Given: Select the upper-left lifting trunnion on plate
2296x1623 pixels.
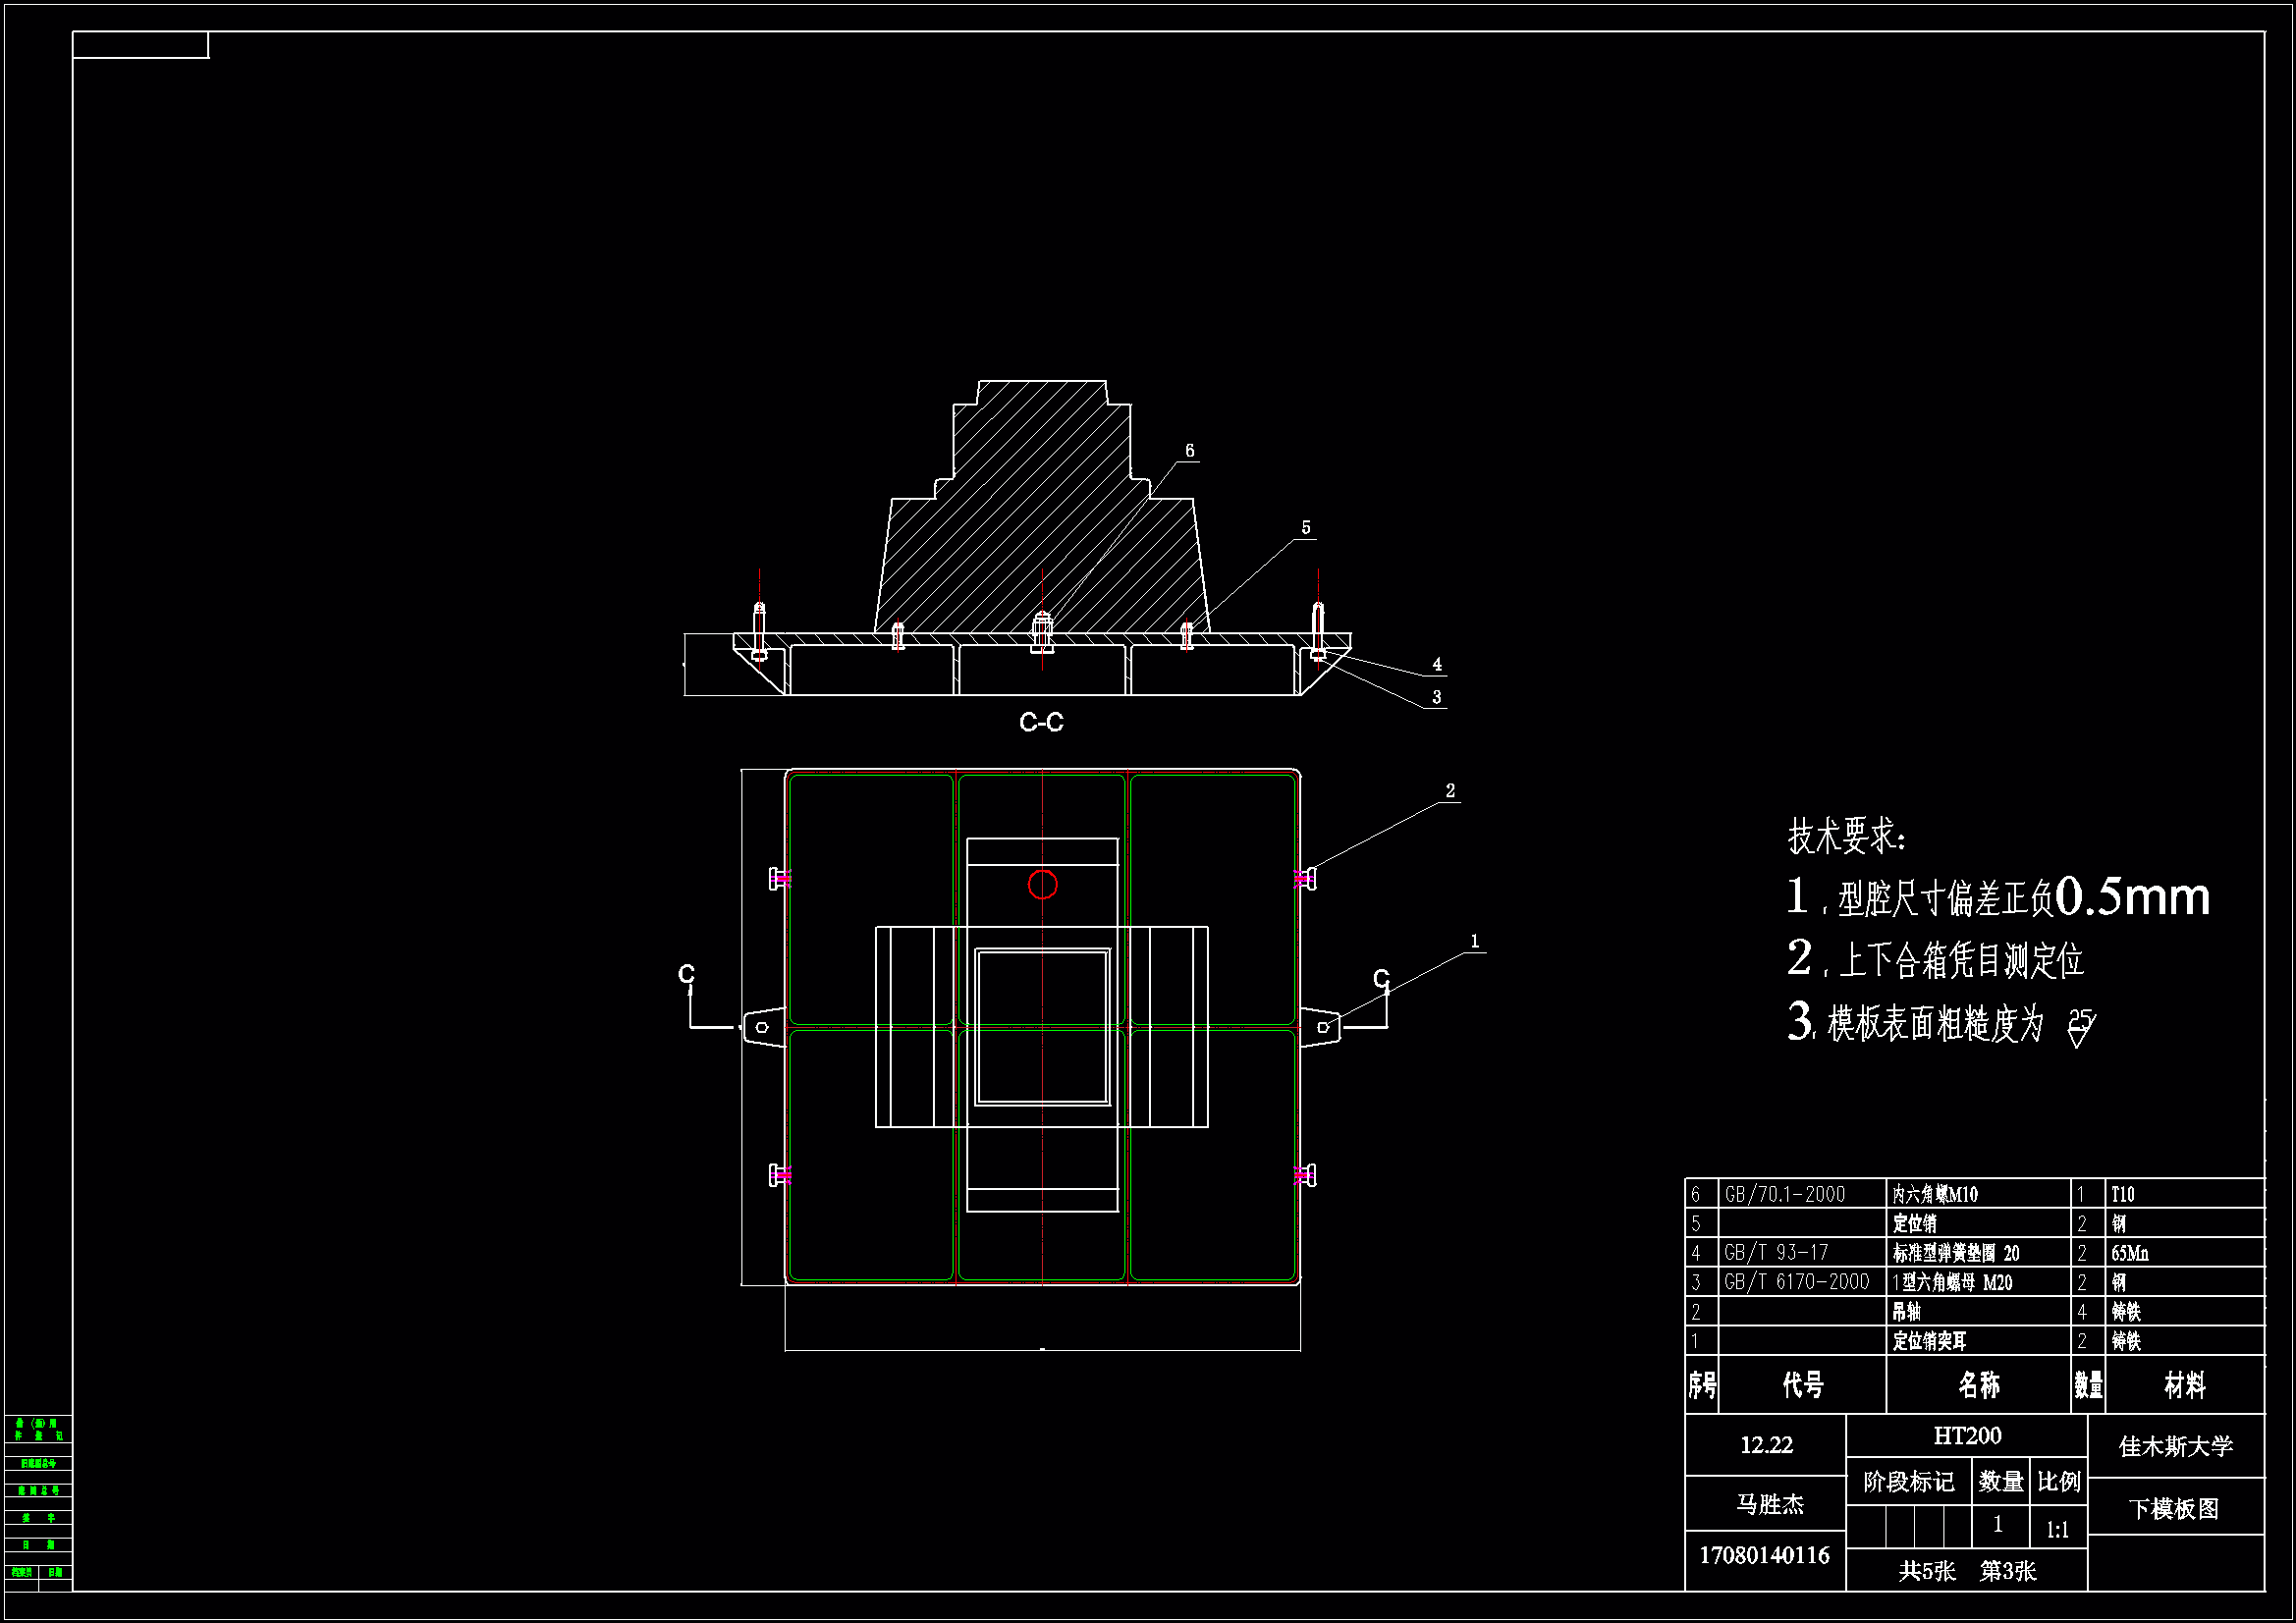Looking at the screenshot, I should pos(777,879).
